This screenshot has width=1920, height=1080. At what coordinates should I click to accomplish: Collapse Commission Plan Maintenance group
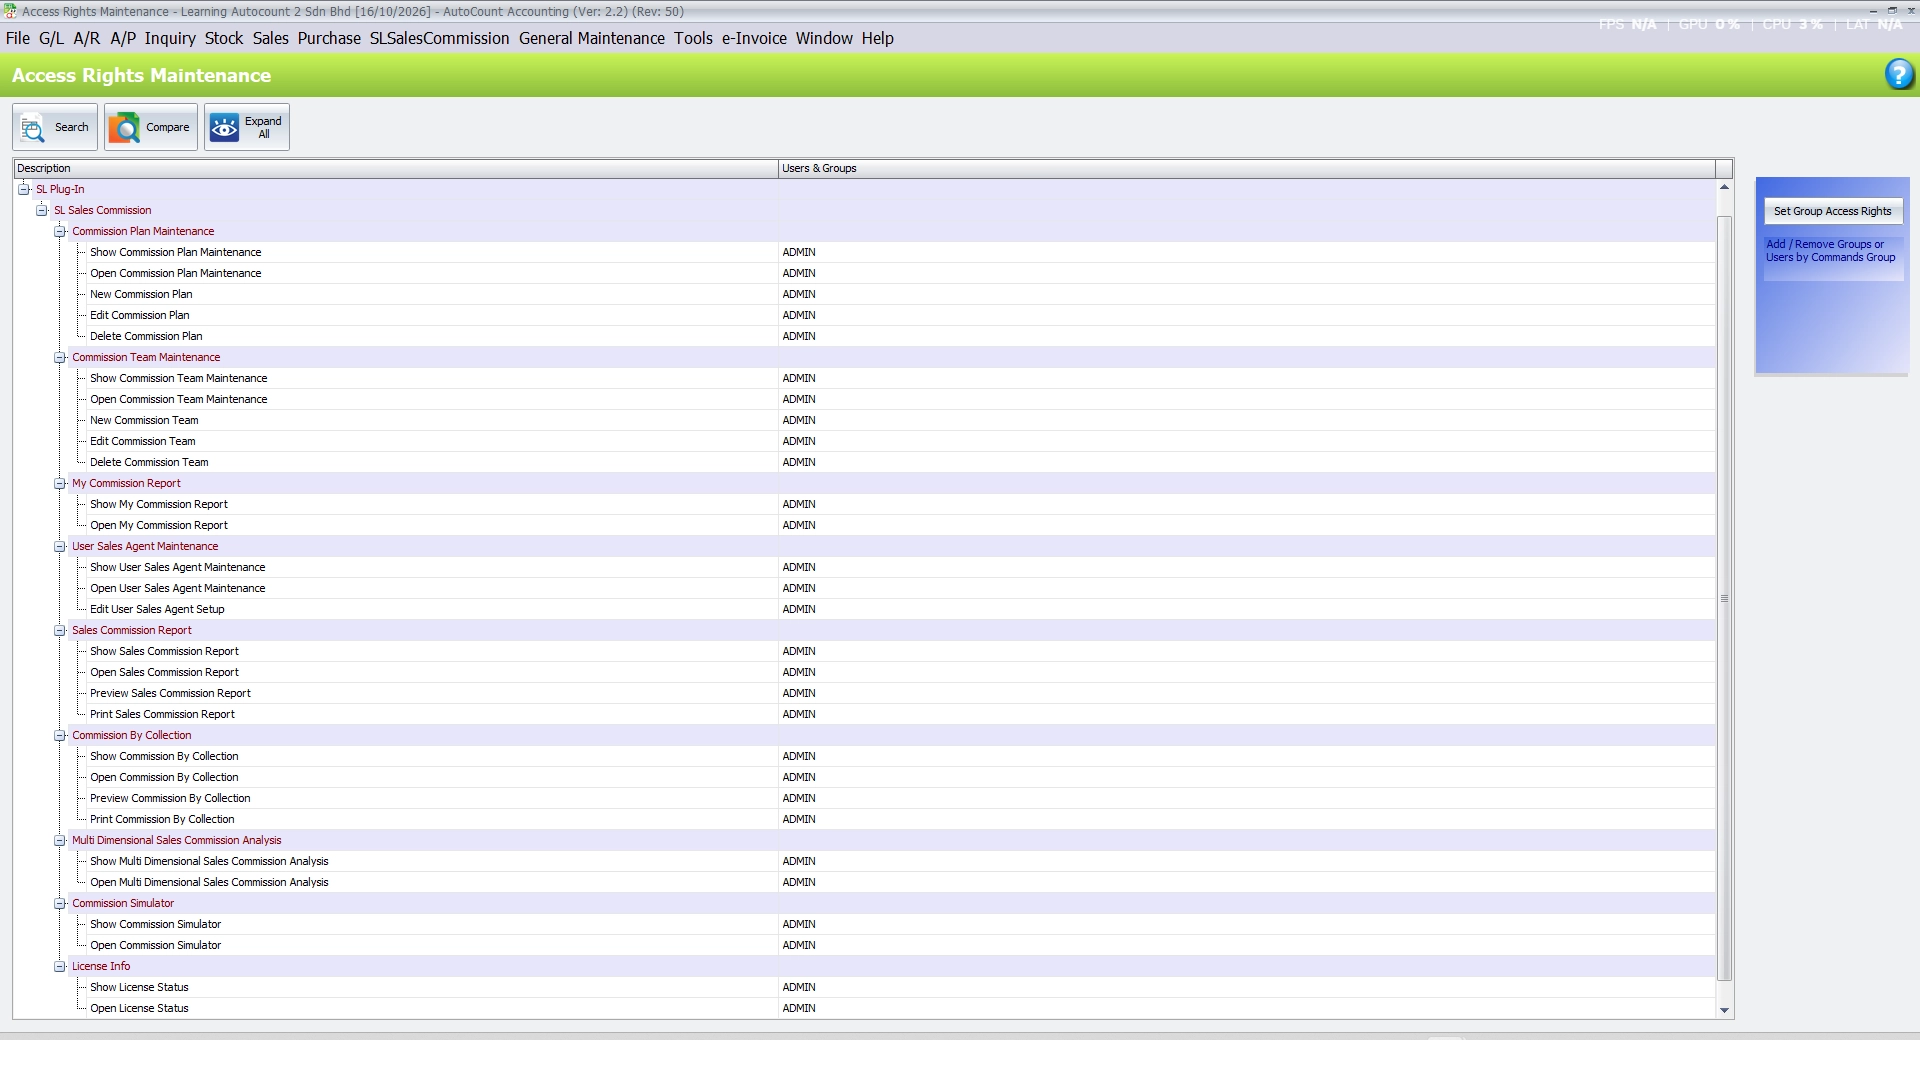click(x=60, y=231)
